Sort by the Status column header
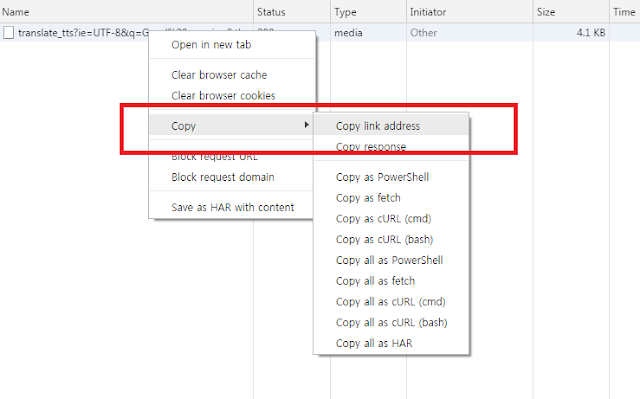This screenshot has width=640, height=399. pos(292,11)
